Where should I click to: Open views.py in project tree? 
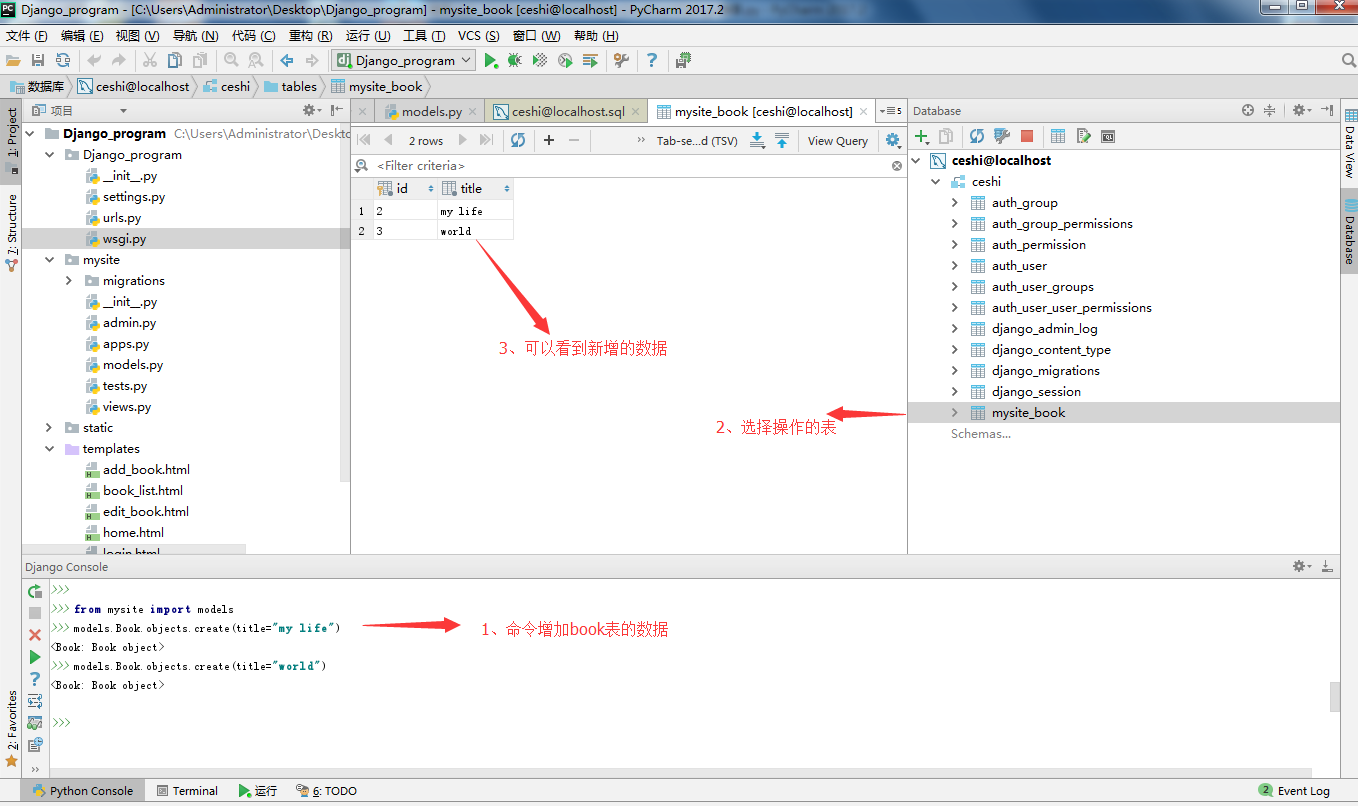coord(127,407)
